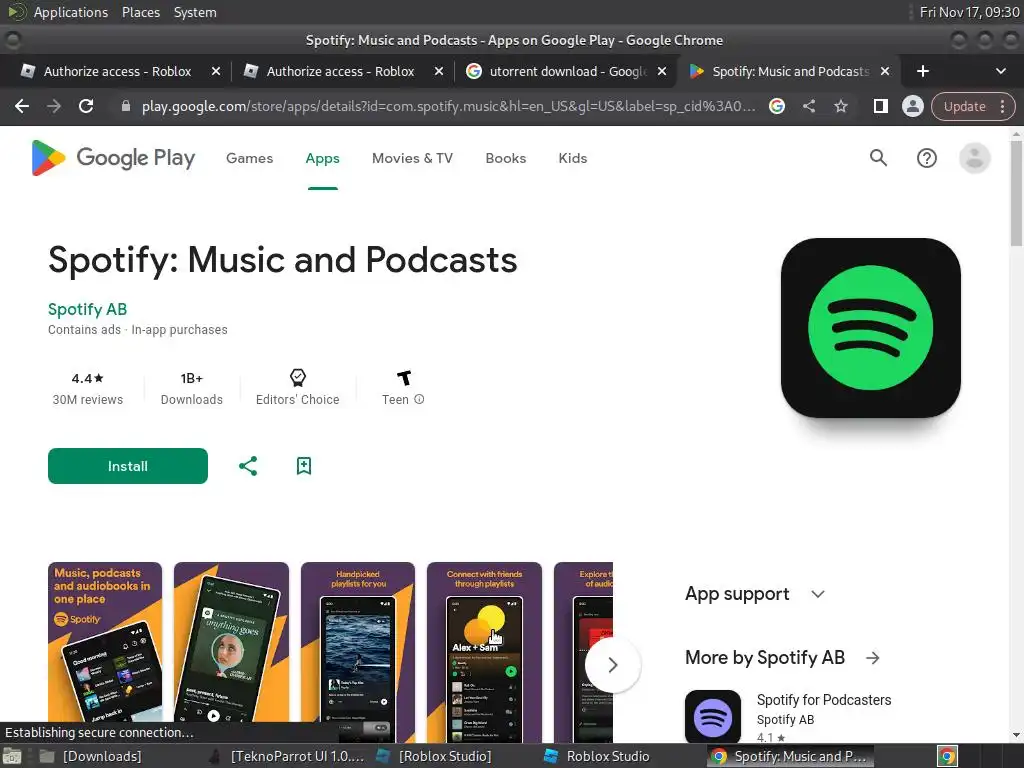Close the utorrent download tab
Screen dimensions: 1024x768
click(662, 71)
